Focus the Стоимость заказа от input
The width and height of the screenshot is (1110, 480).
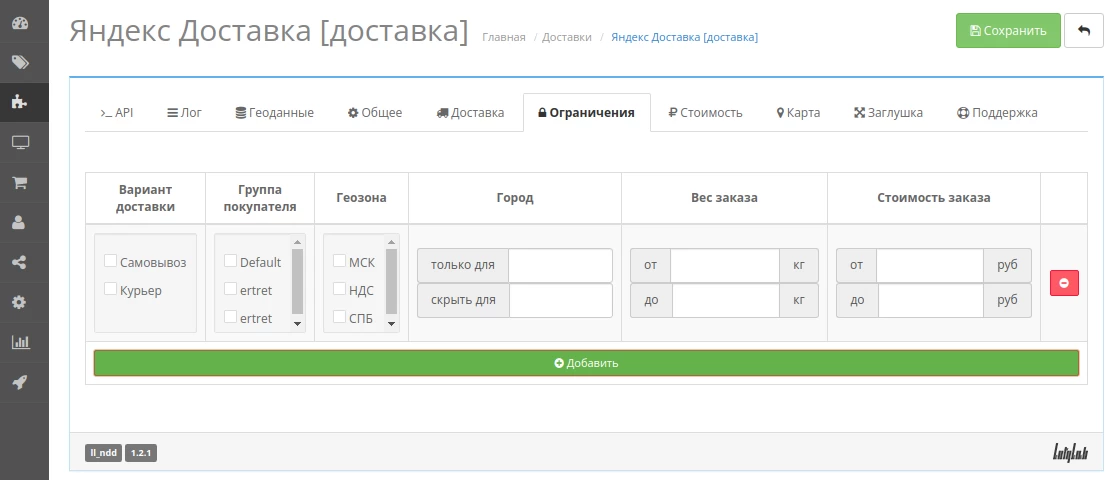[x=930, y=265]
